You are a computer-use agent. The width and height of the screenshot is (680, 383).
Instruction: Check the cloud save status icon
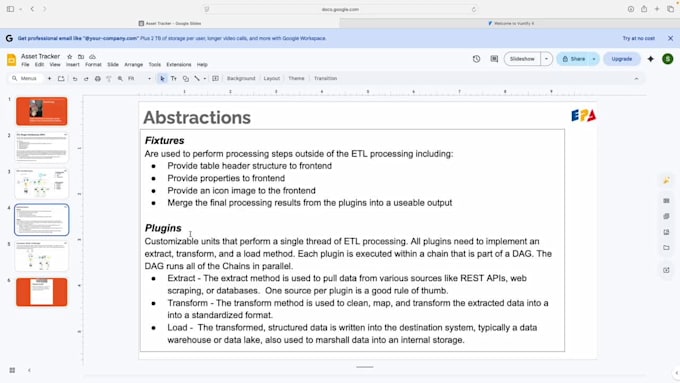pyautogui.click(x=92, y=56)
